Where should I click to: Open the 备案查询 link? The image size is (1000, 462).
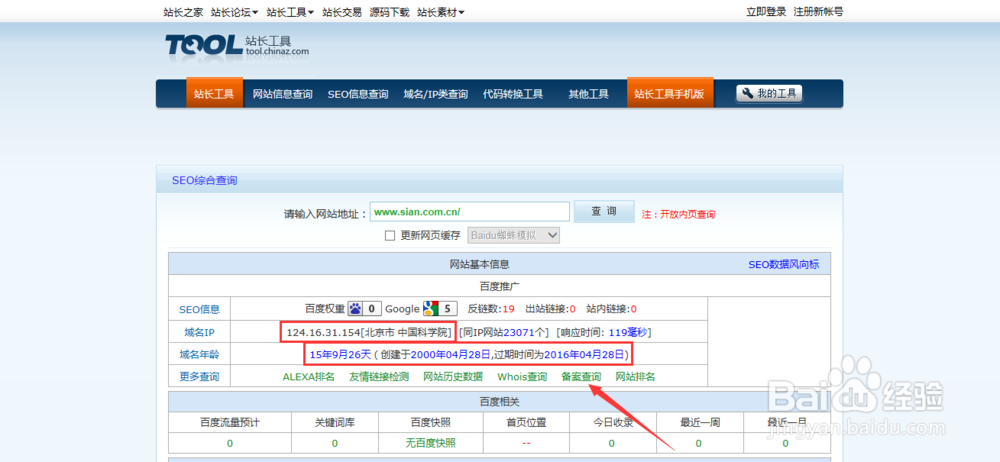coord(581,376)
